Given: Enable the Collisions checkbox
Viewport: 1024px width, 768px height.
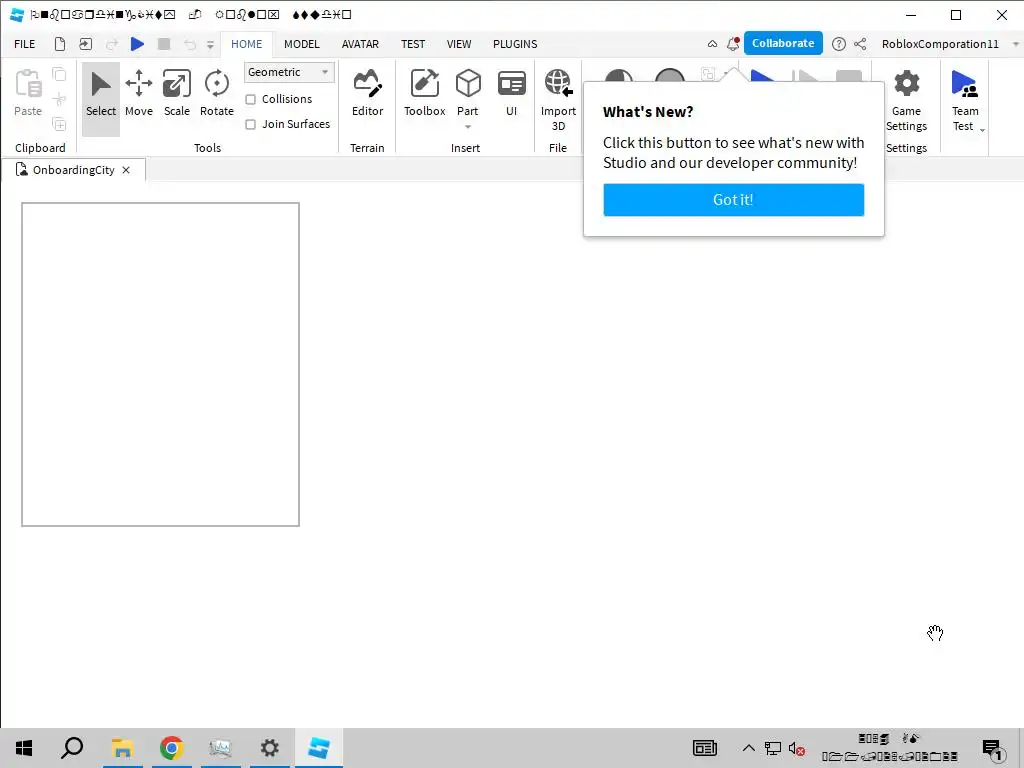Looking at the screenshot, I should tap(250, 99).
